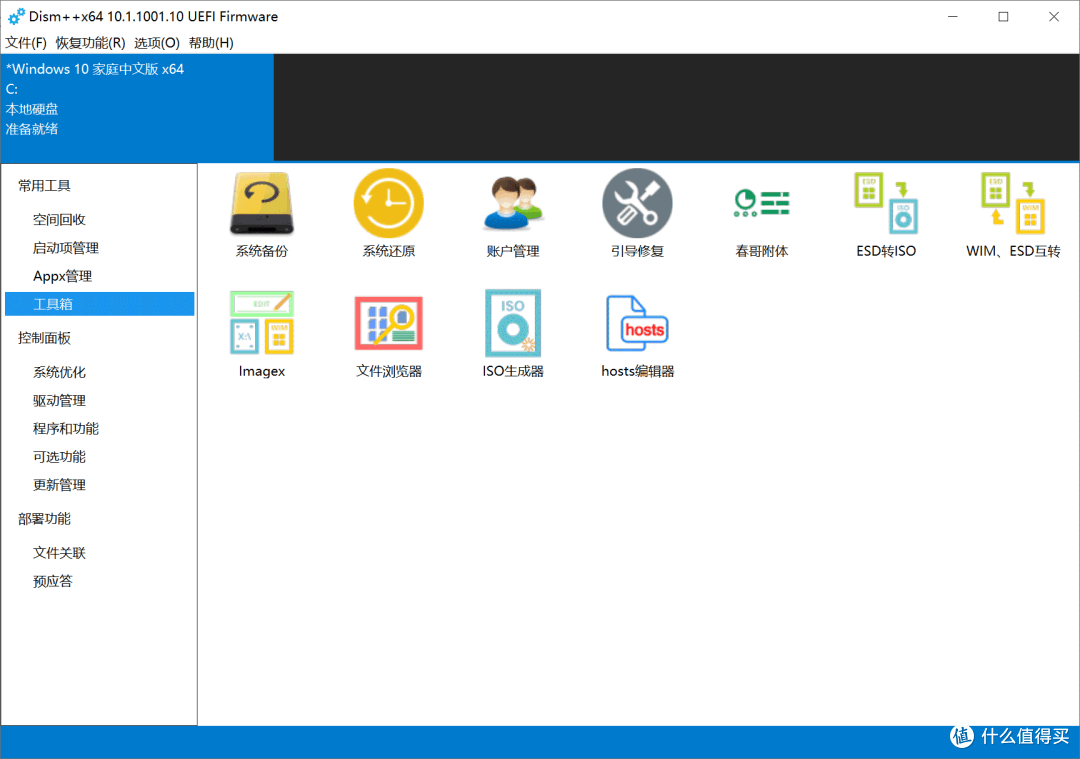Launch the ESD转ISO converter
This screenshot has width=1080, height=759.
pyautogui.click(x=885, y=204)
